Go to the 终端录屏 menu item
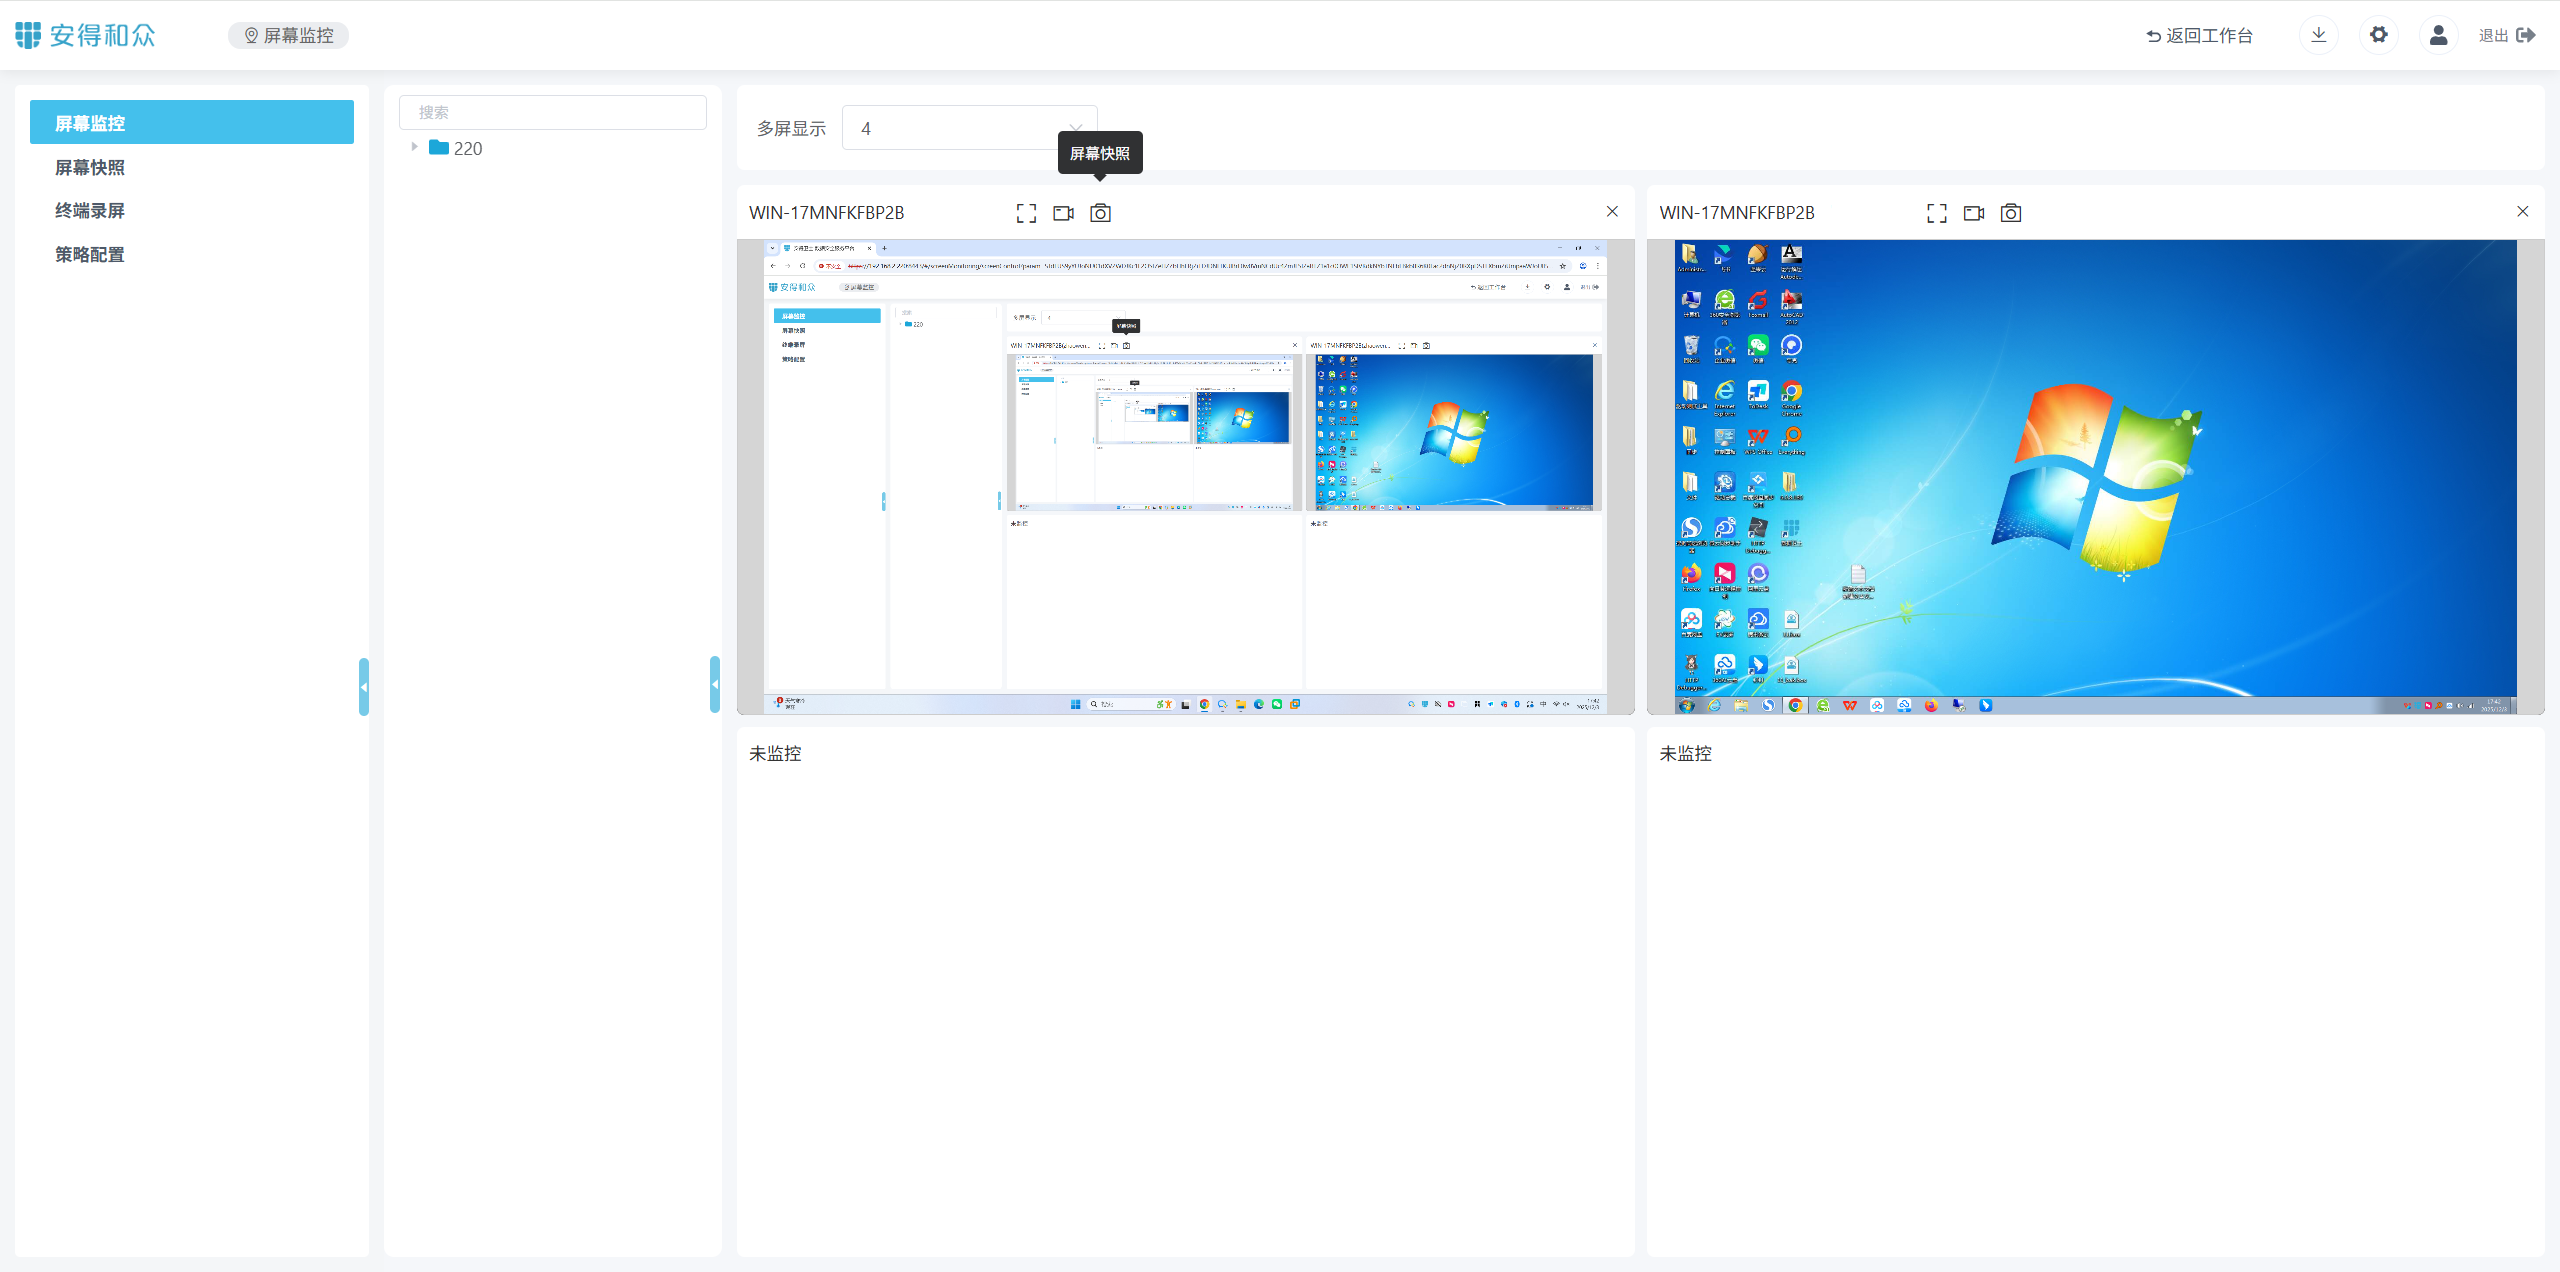 [x=90, y=210]
